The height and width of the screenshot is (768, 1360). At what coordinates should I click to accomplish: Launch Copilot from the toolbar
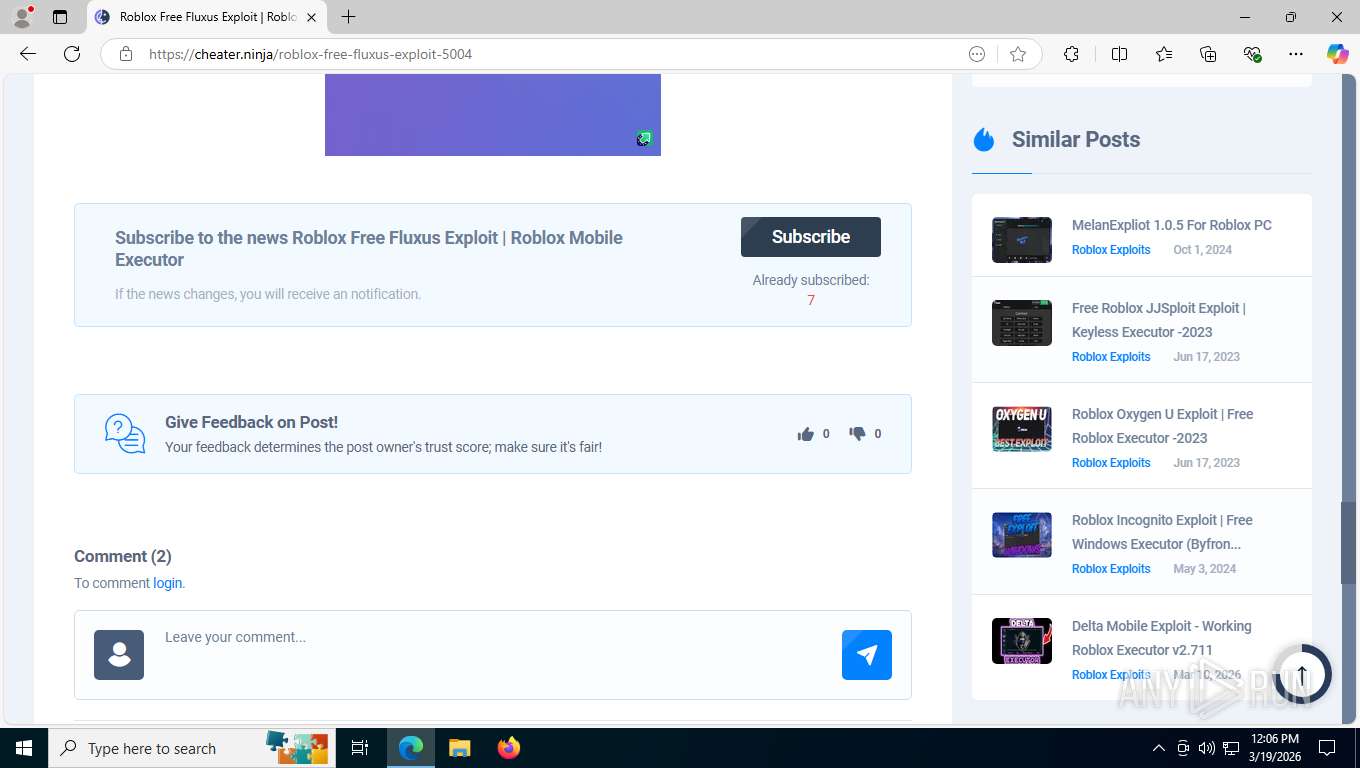(1337, 54)
